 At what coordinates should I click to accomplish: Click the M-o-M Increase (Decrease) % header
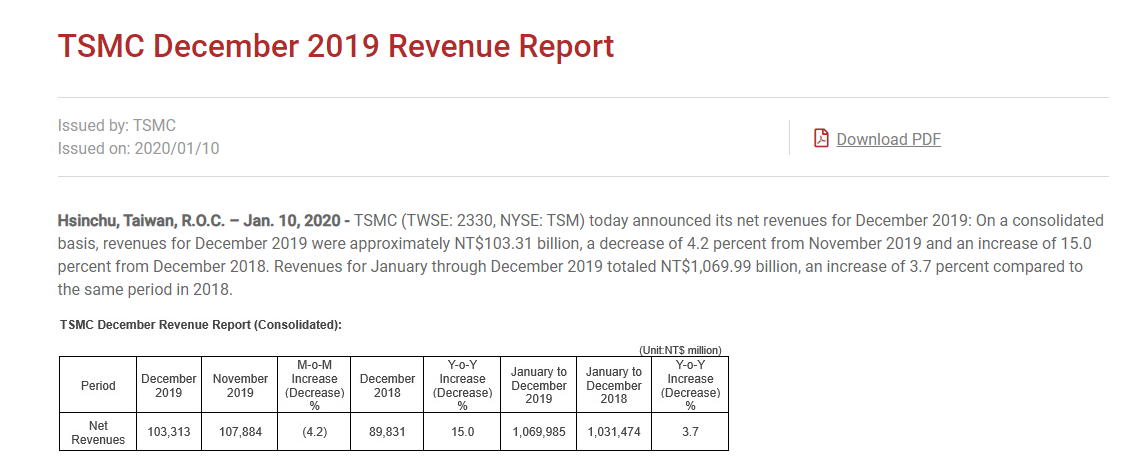(314, 385)
